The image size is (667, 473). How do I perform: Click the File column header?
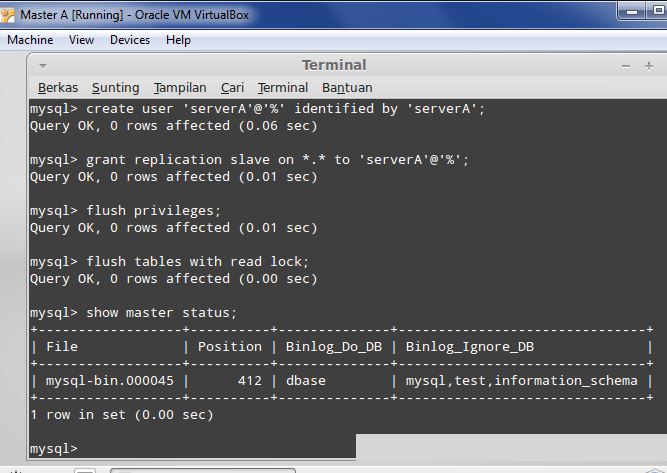pyautogui.click(x=62, y=347)
